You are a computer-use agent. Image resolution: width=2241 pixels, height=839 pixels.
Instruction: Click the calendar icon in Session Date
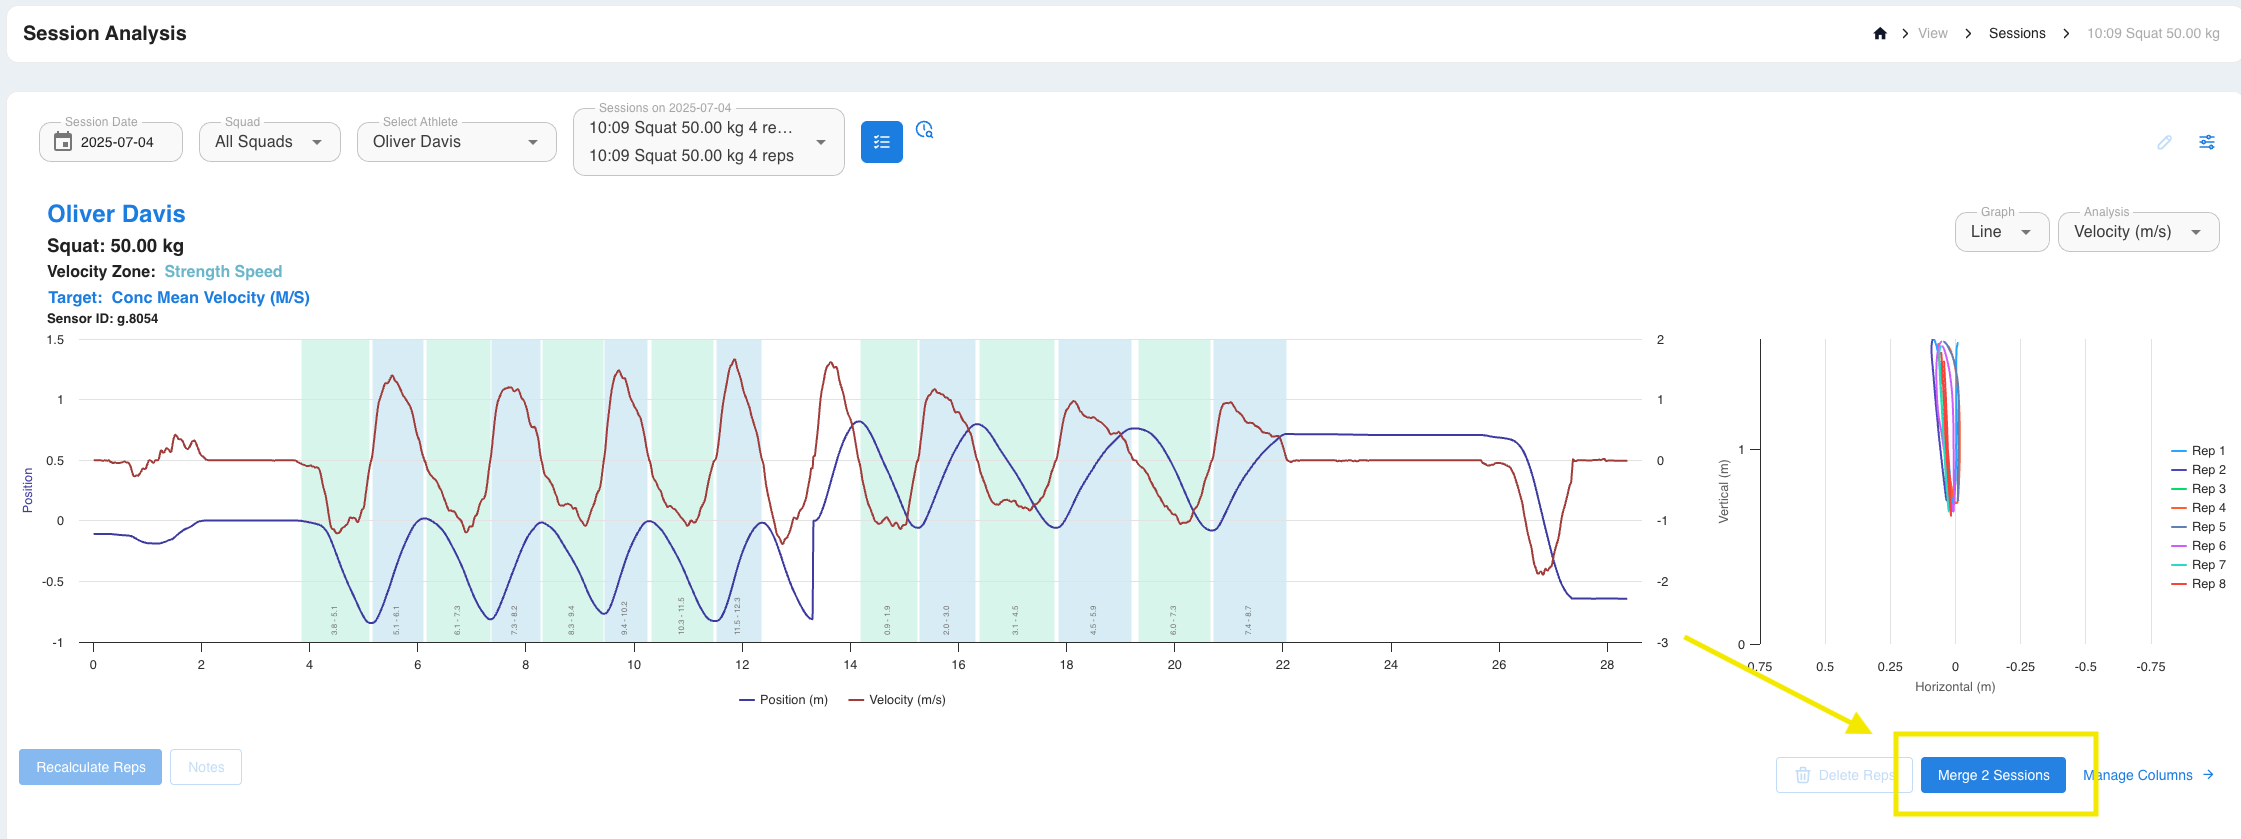click(x=63, y=141)
